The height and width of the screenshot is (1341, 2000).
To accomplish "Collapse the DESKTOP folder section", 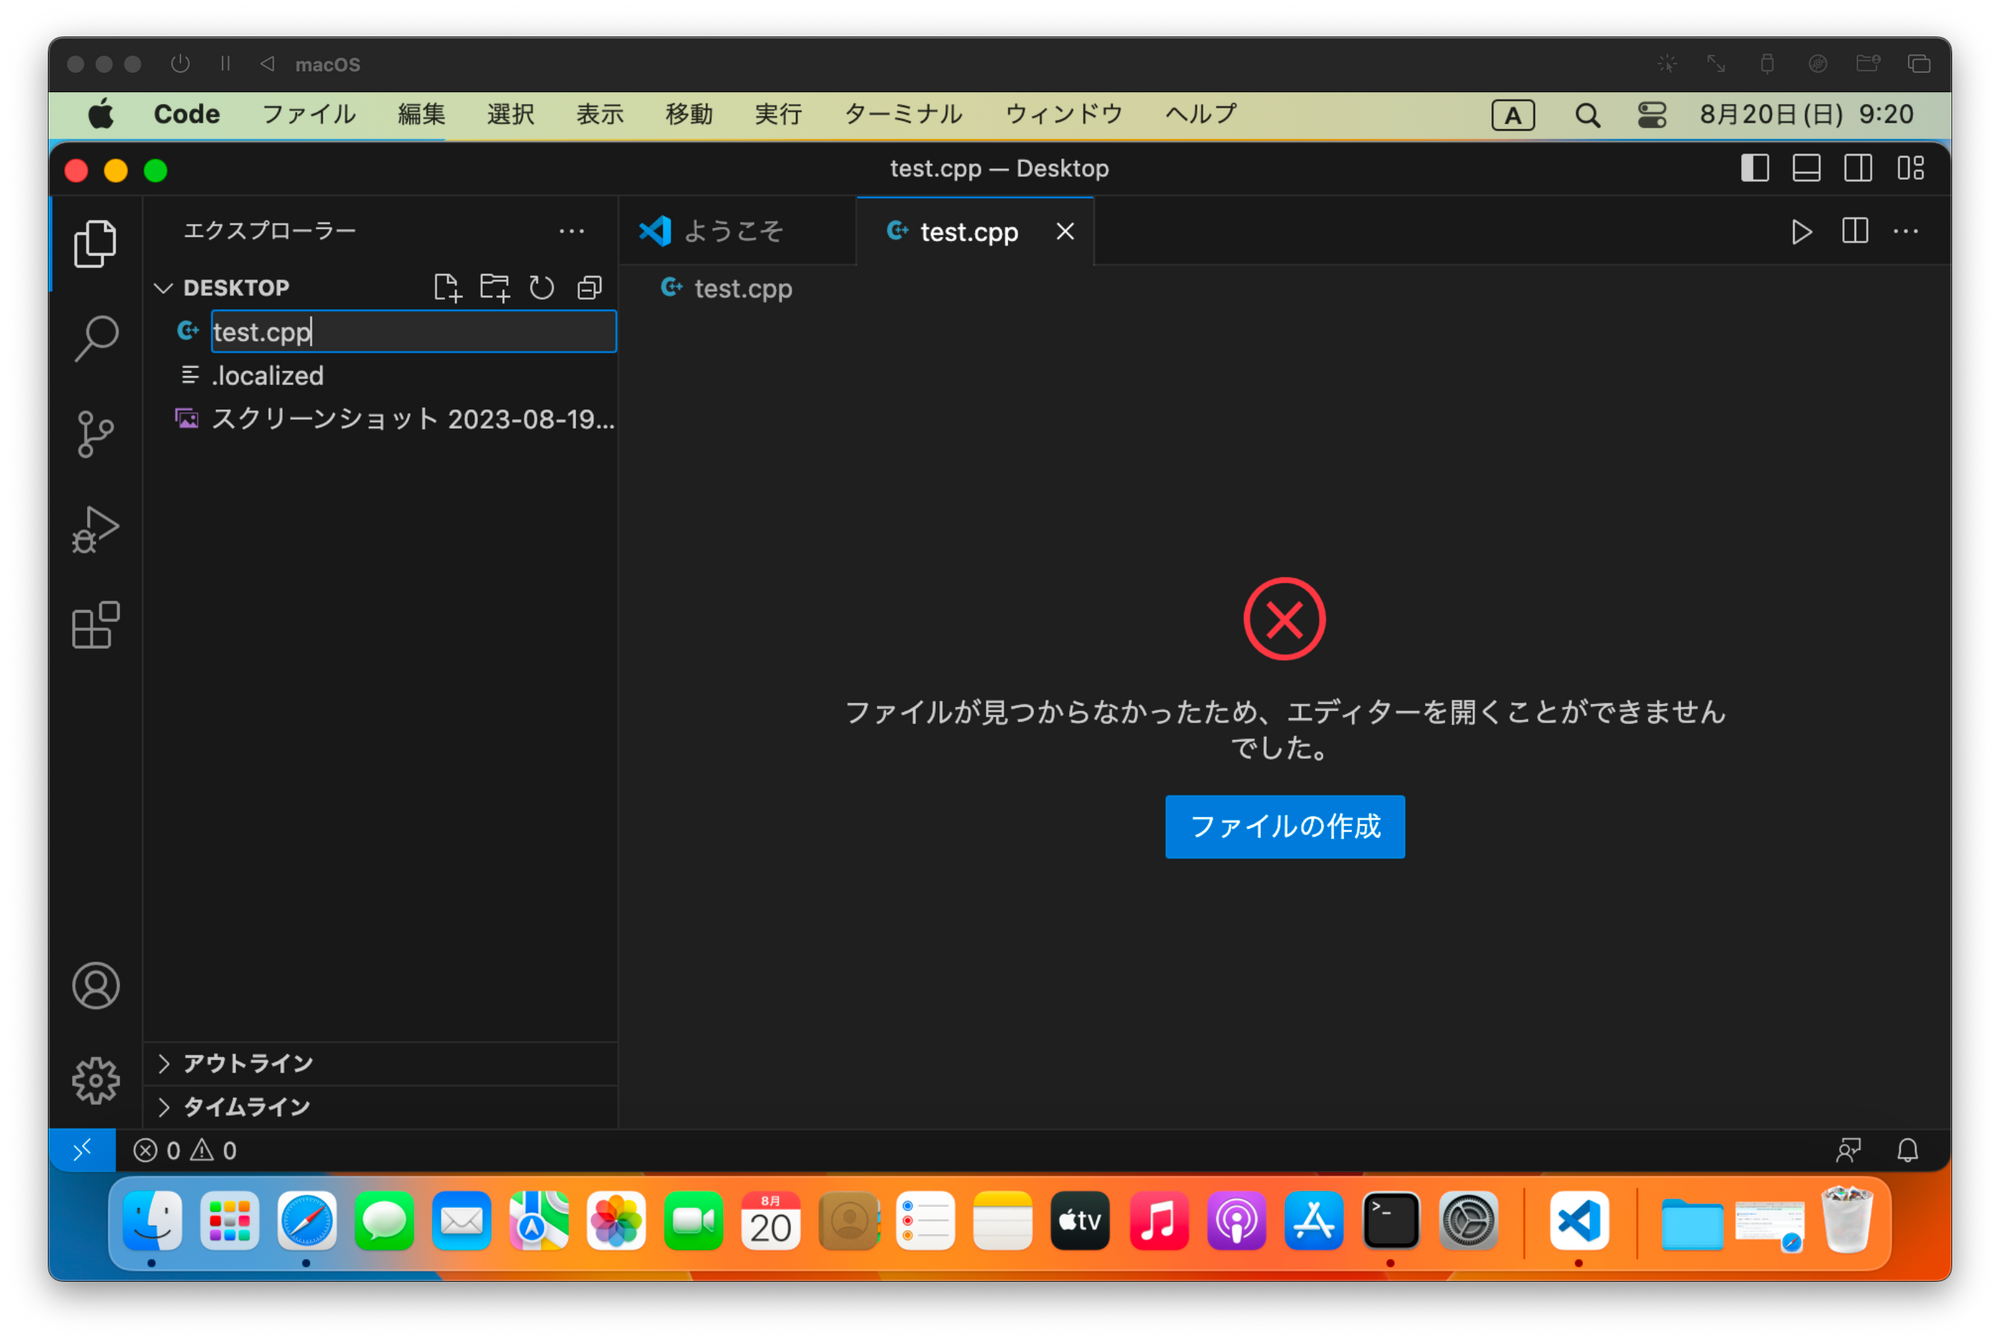I will coord(164,288).
